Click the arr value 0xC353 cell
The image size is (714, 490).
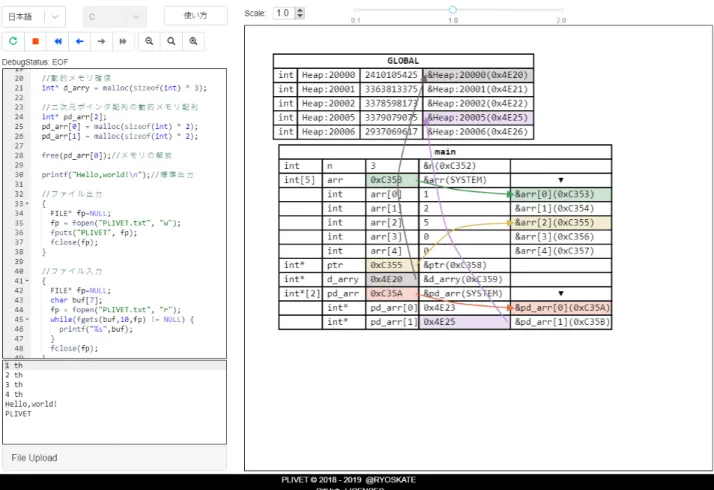392,180
